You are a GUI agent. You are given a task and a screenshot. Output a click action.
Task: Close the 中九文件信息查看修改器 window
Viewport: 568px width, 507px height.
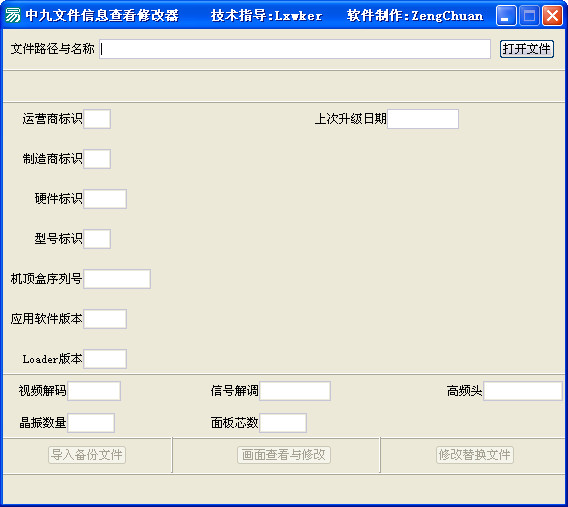coord(552,16)
